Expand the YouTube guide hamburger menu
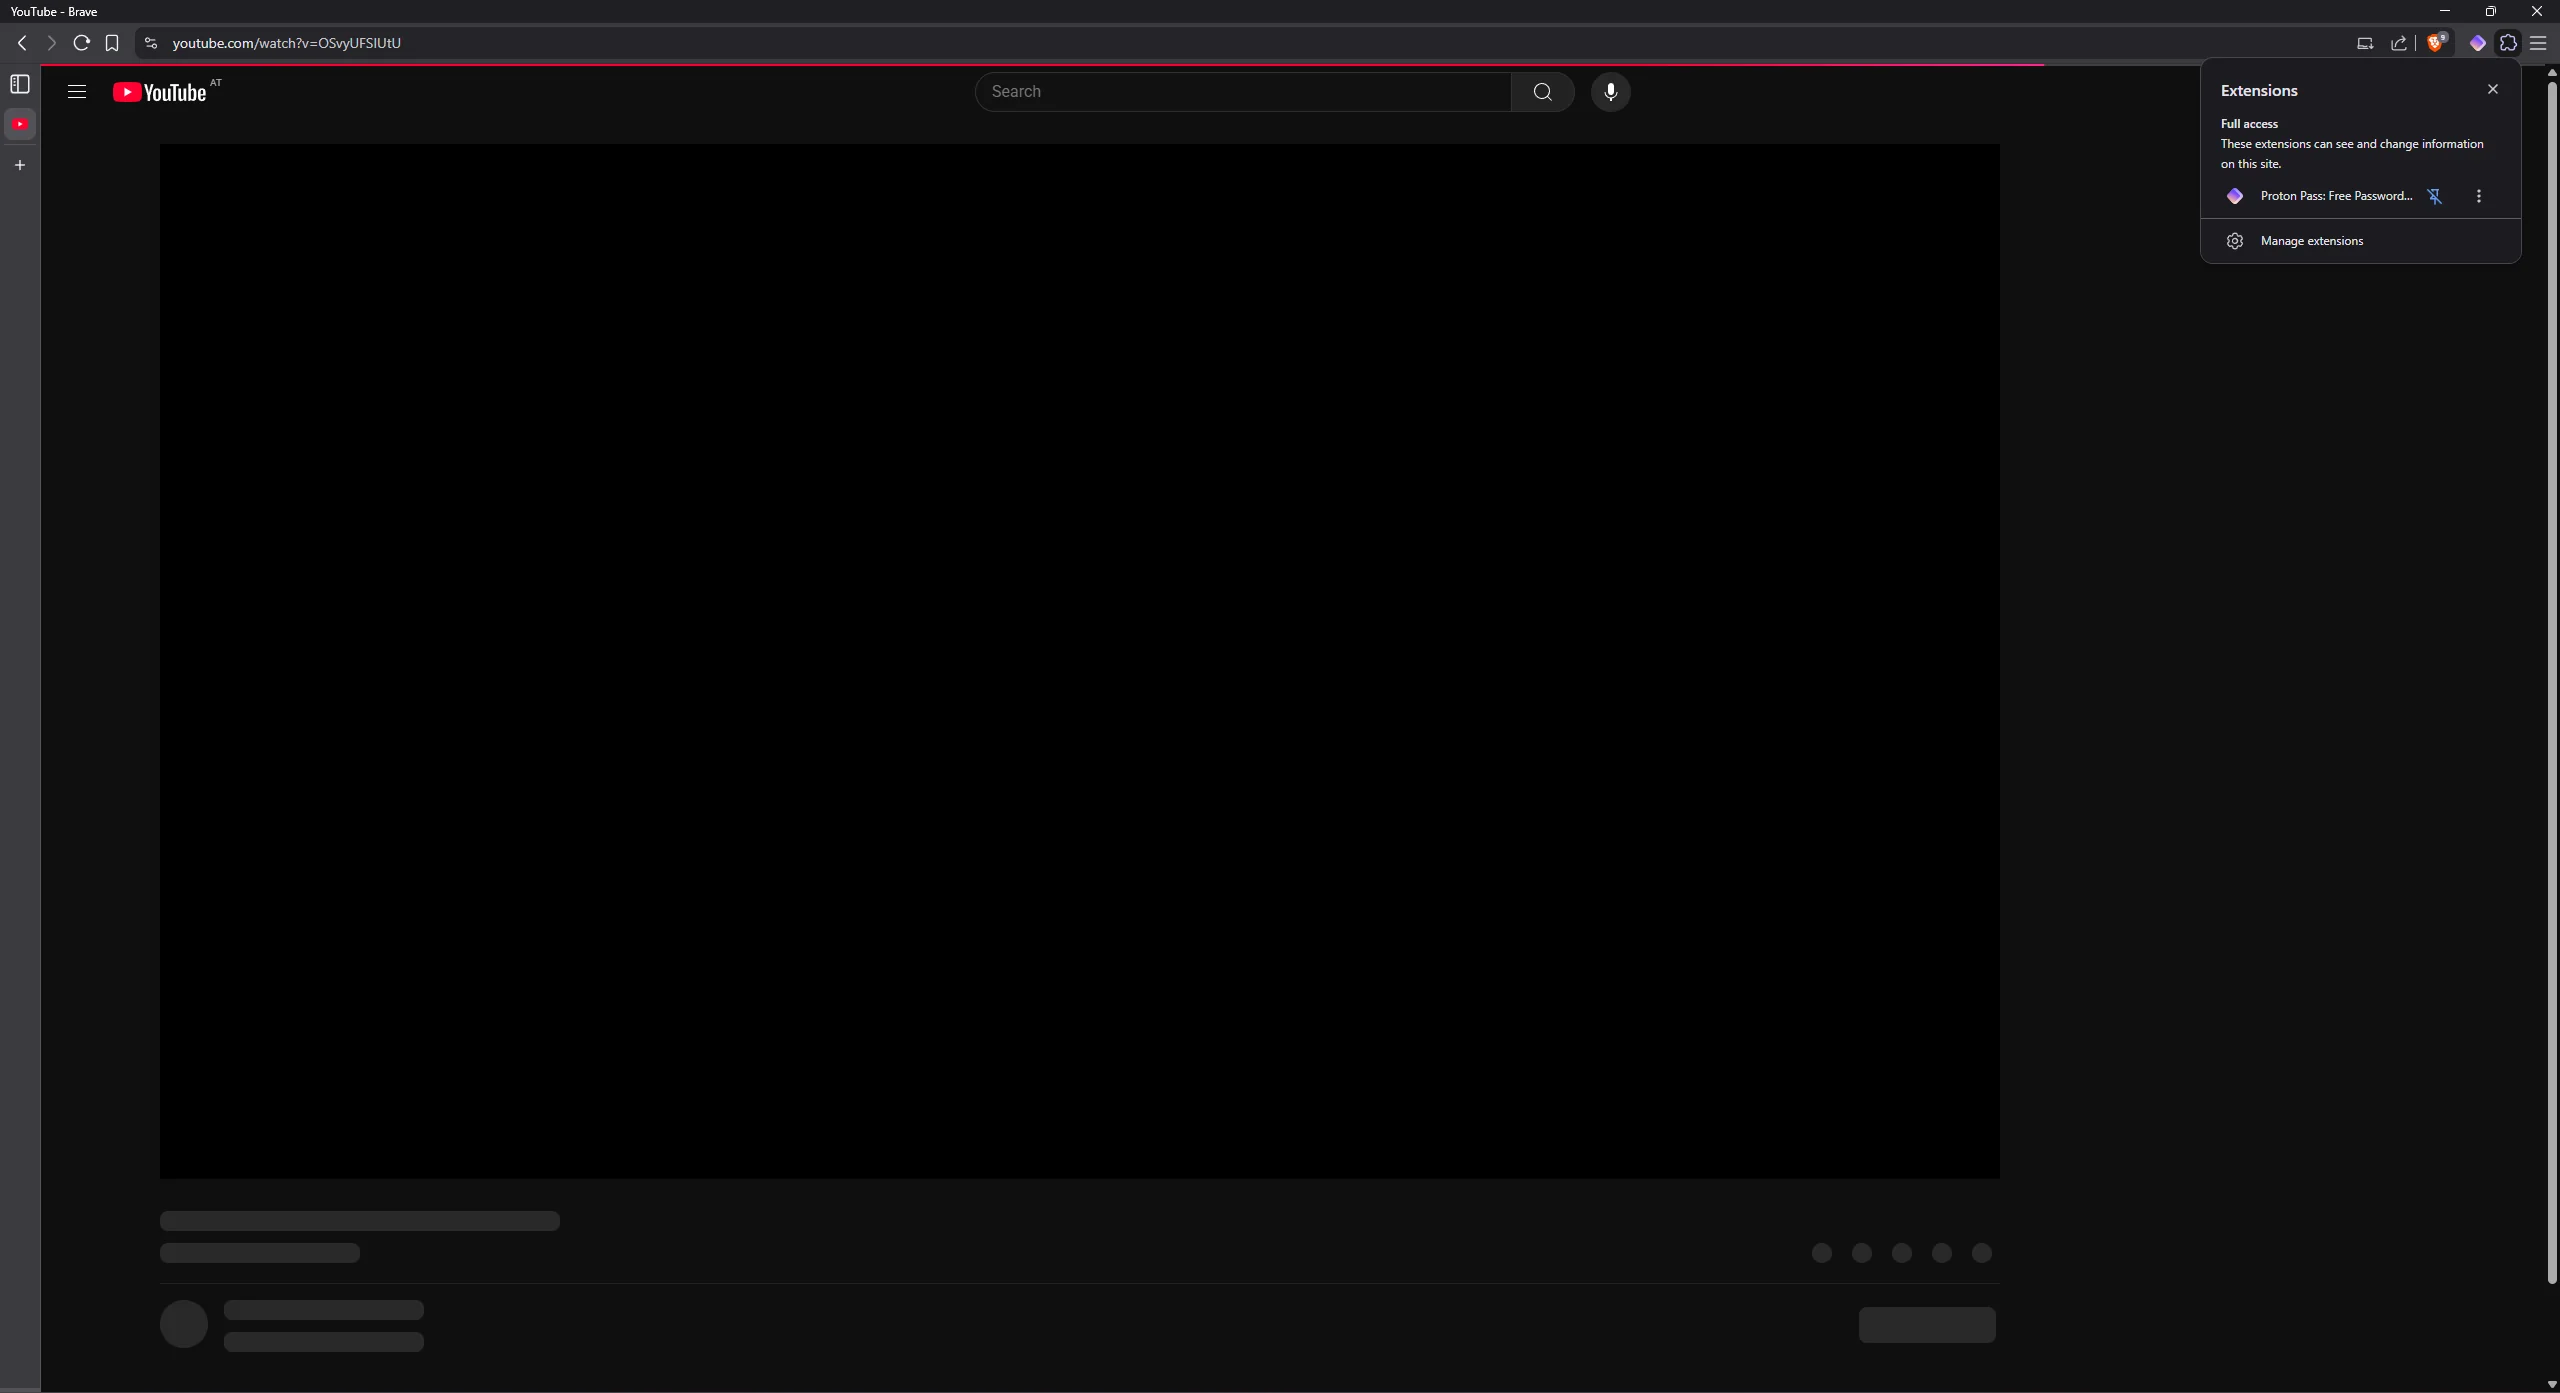2560x1393 pixels. (77, 92)
